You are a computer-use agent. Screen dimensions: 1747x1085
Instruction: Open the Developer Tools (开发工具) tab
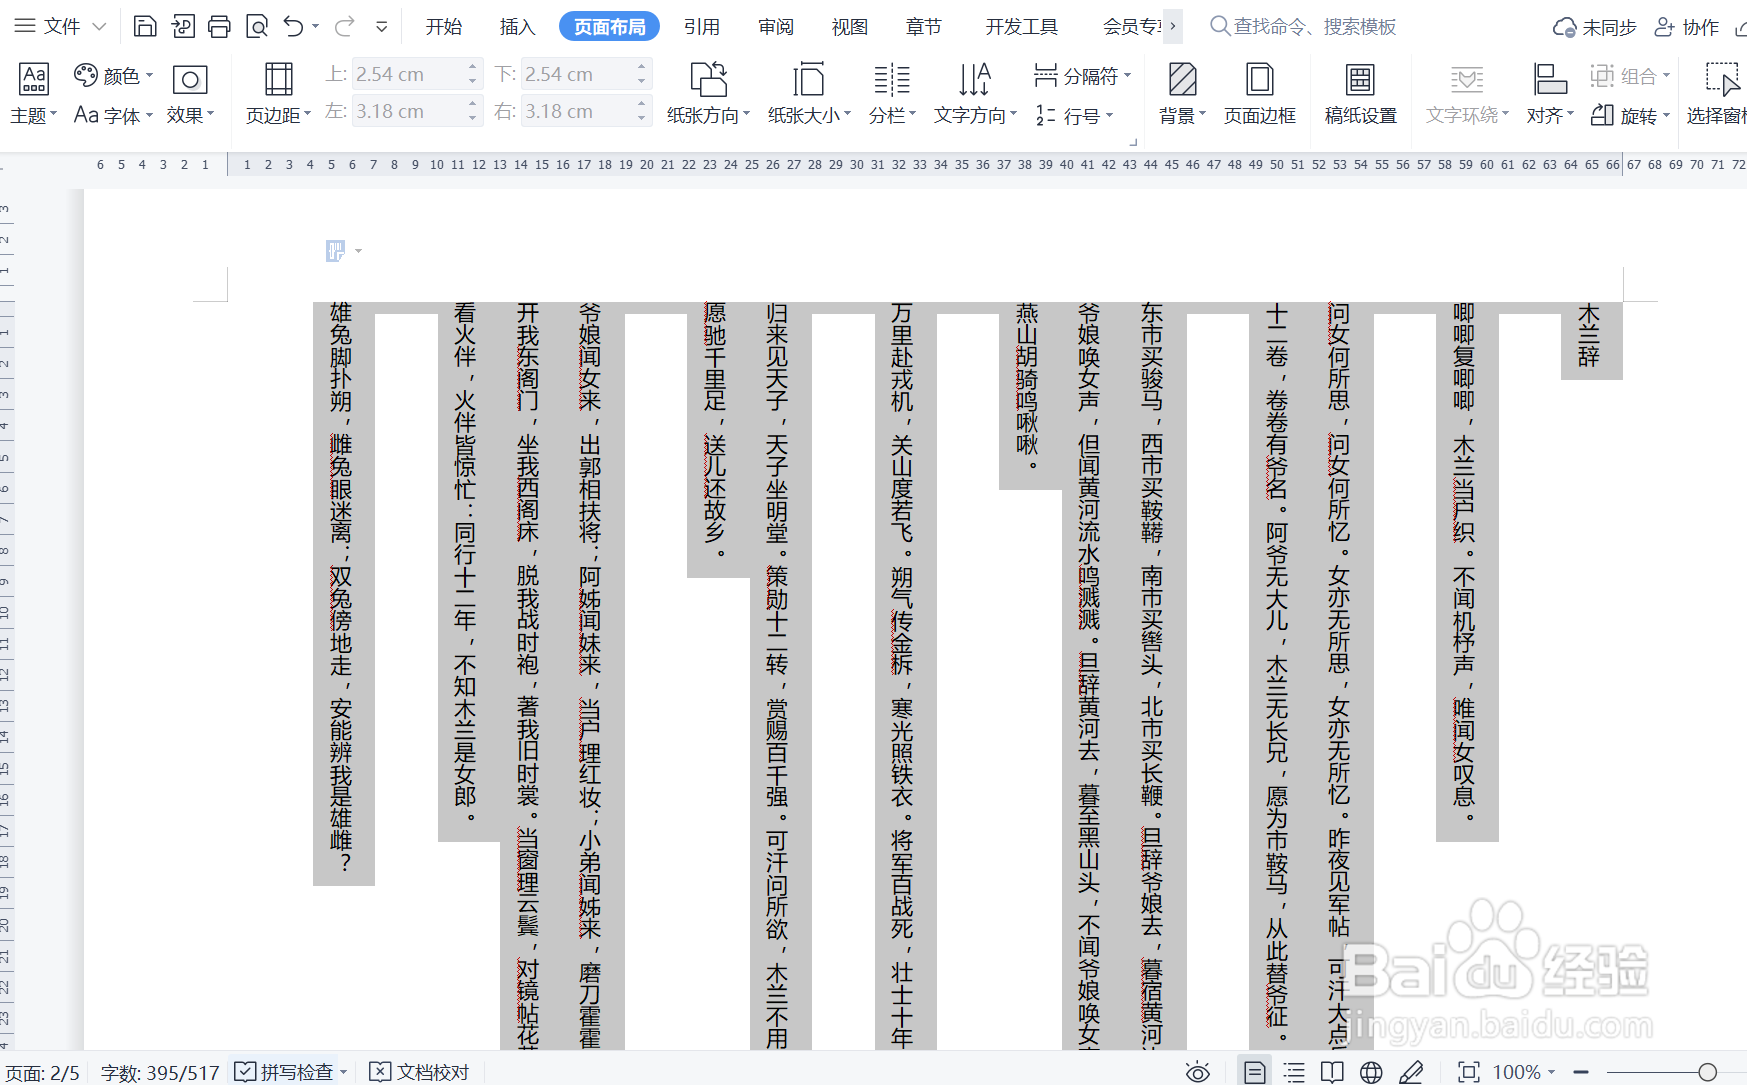1021,27
